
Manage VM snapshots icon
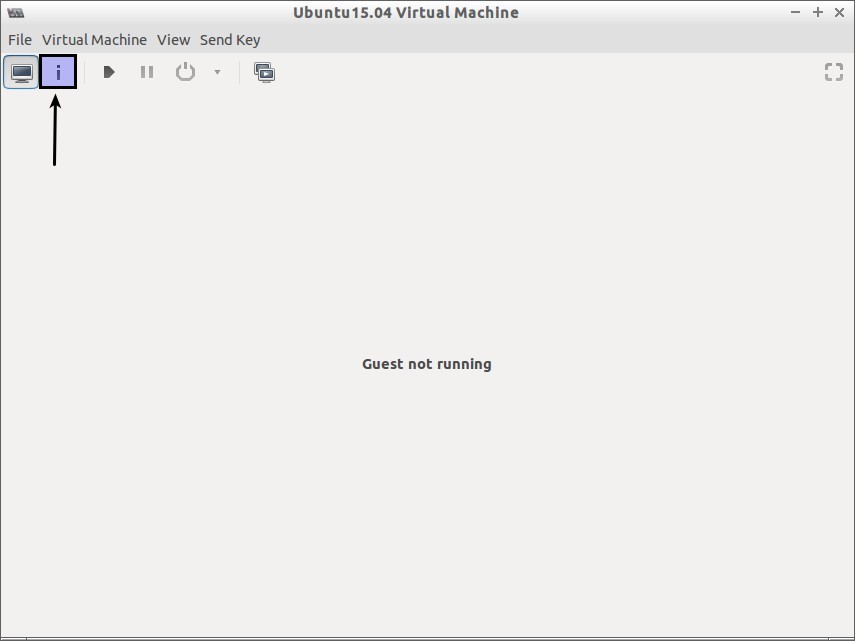[264, 72]
